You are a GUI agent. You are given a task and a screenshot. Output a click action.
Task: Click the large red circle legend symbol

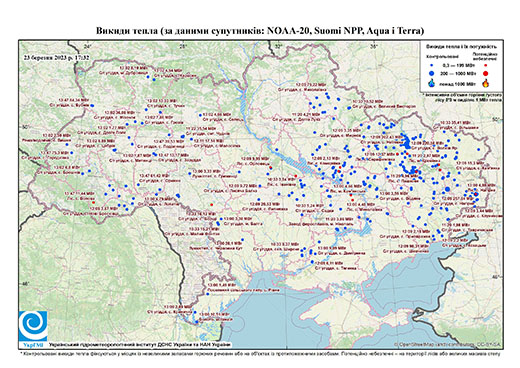(x=485, y=73)
